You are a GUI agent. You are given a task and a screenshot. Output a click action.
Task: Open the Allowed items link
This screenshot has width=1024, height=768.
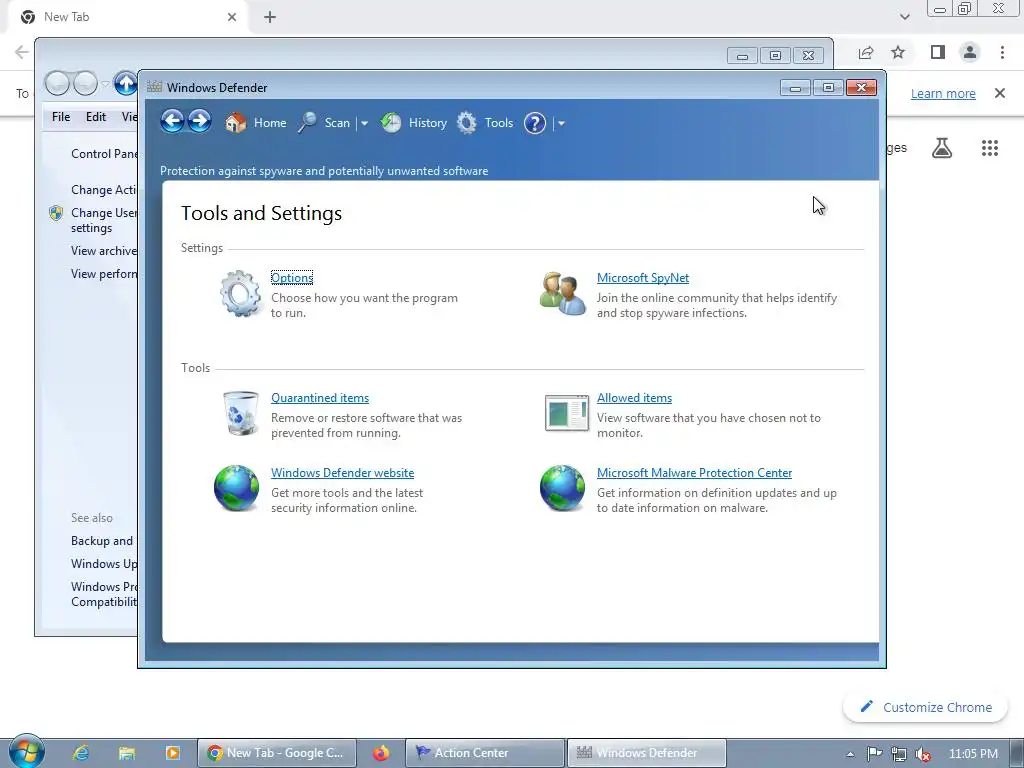[x=634, y=398]
